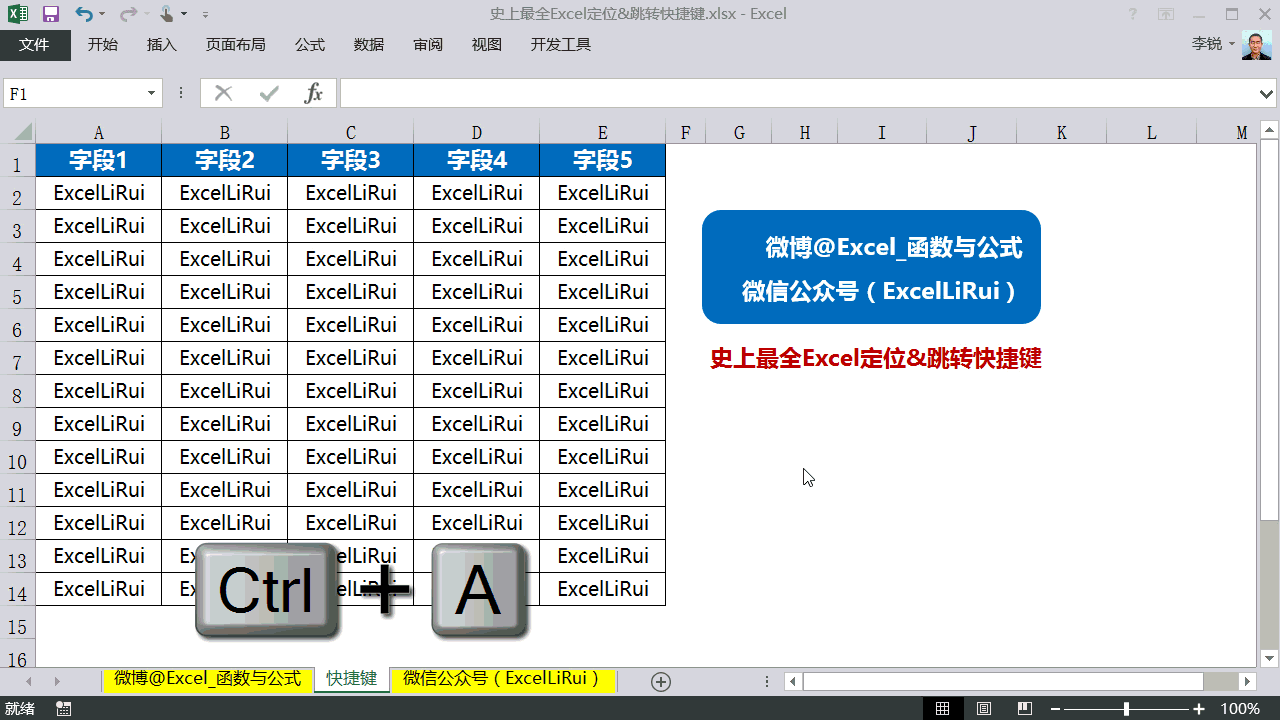Viewport: 1280px width, 720px height.
Task: Click the formula bar Cancel X icon
Action: (x=223, y=93)
